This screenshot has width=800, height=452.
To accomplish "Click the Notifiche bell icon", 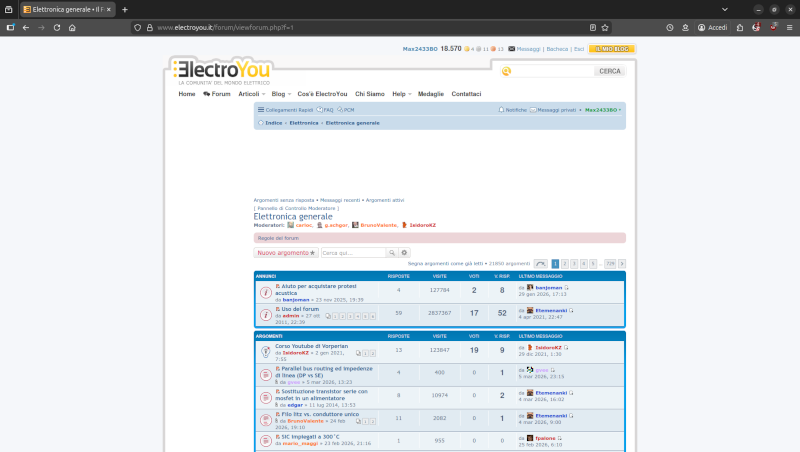I will [x=501, y=109].
